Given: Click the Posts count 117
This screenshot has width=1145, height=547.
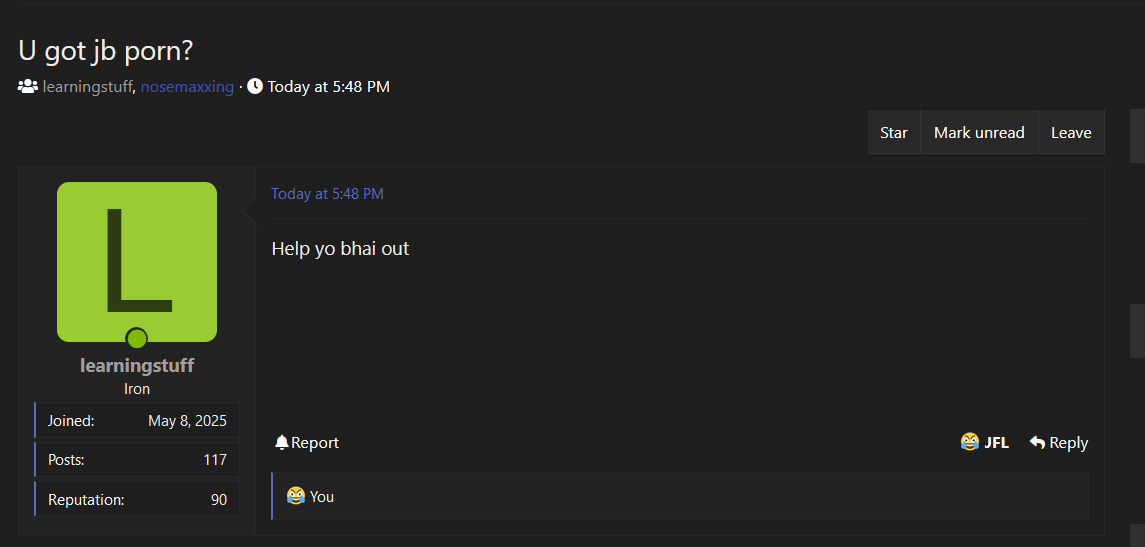Looking at the screenshot, I should pos(215,460).
